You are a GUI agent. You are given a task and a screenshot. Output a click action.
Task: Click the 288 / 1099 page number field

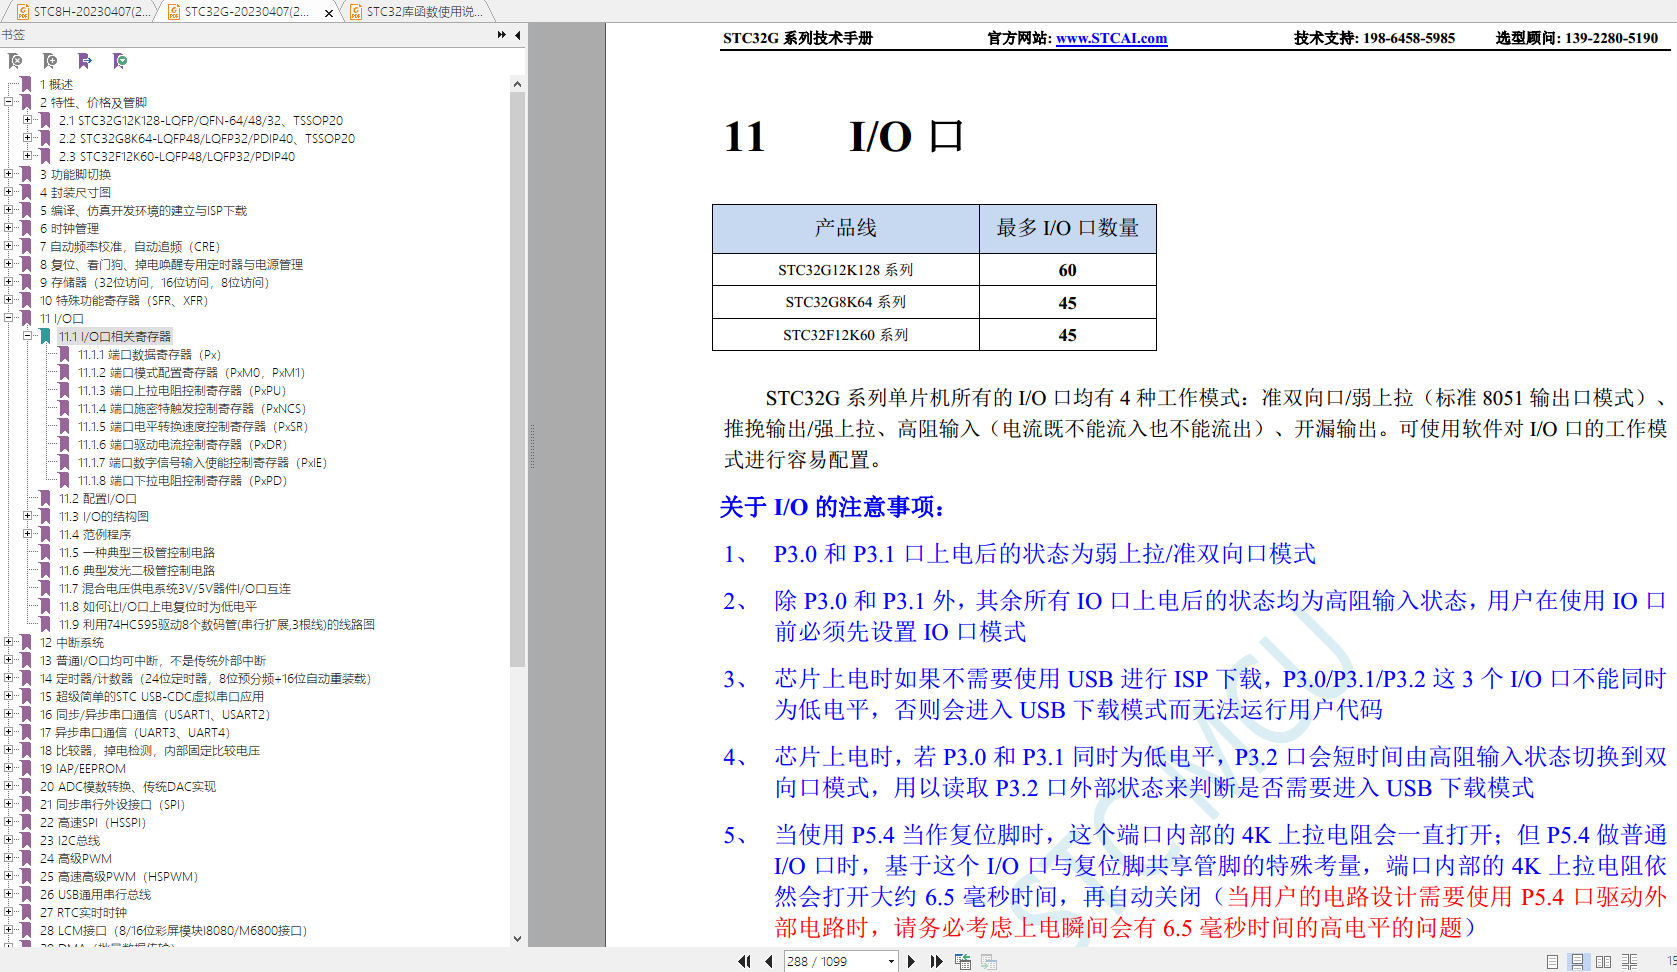(x=834, y=961)
